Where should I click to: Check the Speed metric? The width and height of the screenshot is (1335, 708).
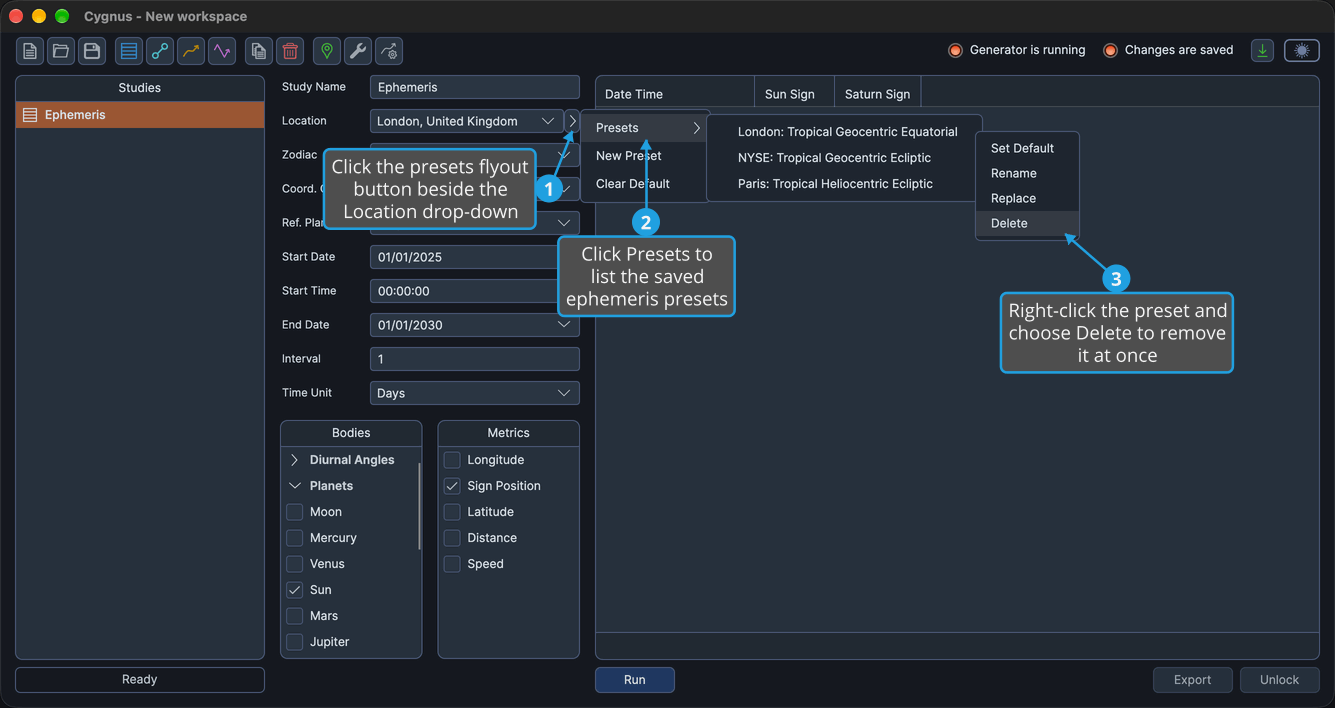[x=452, y=564]
